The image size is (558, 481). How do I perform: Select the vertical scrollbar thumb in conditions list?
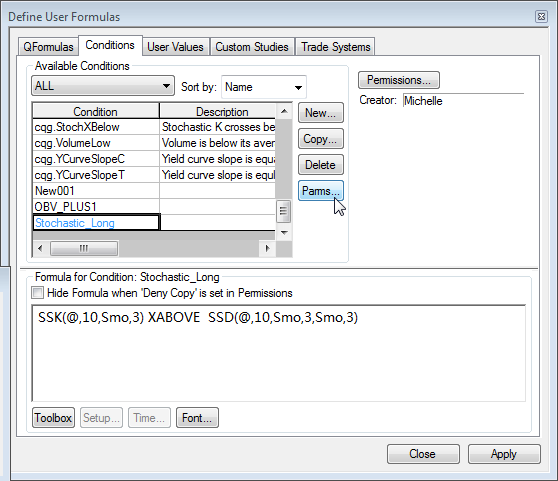(x=284, y=211)
